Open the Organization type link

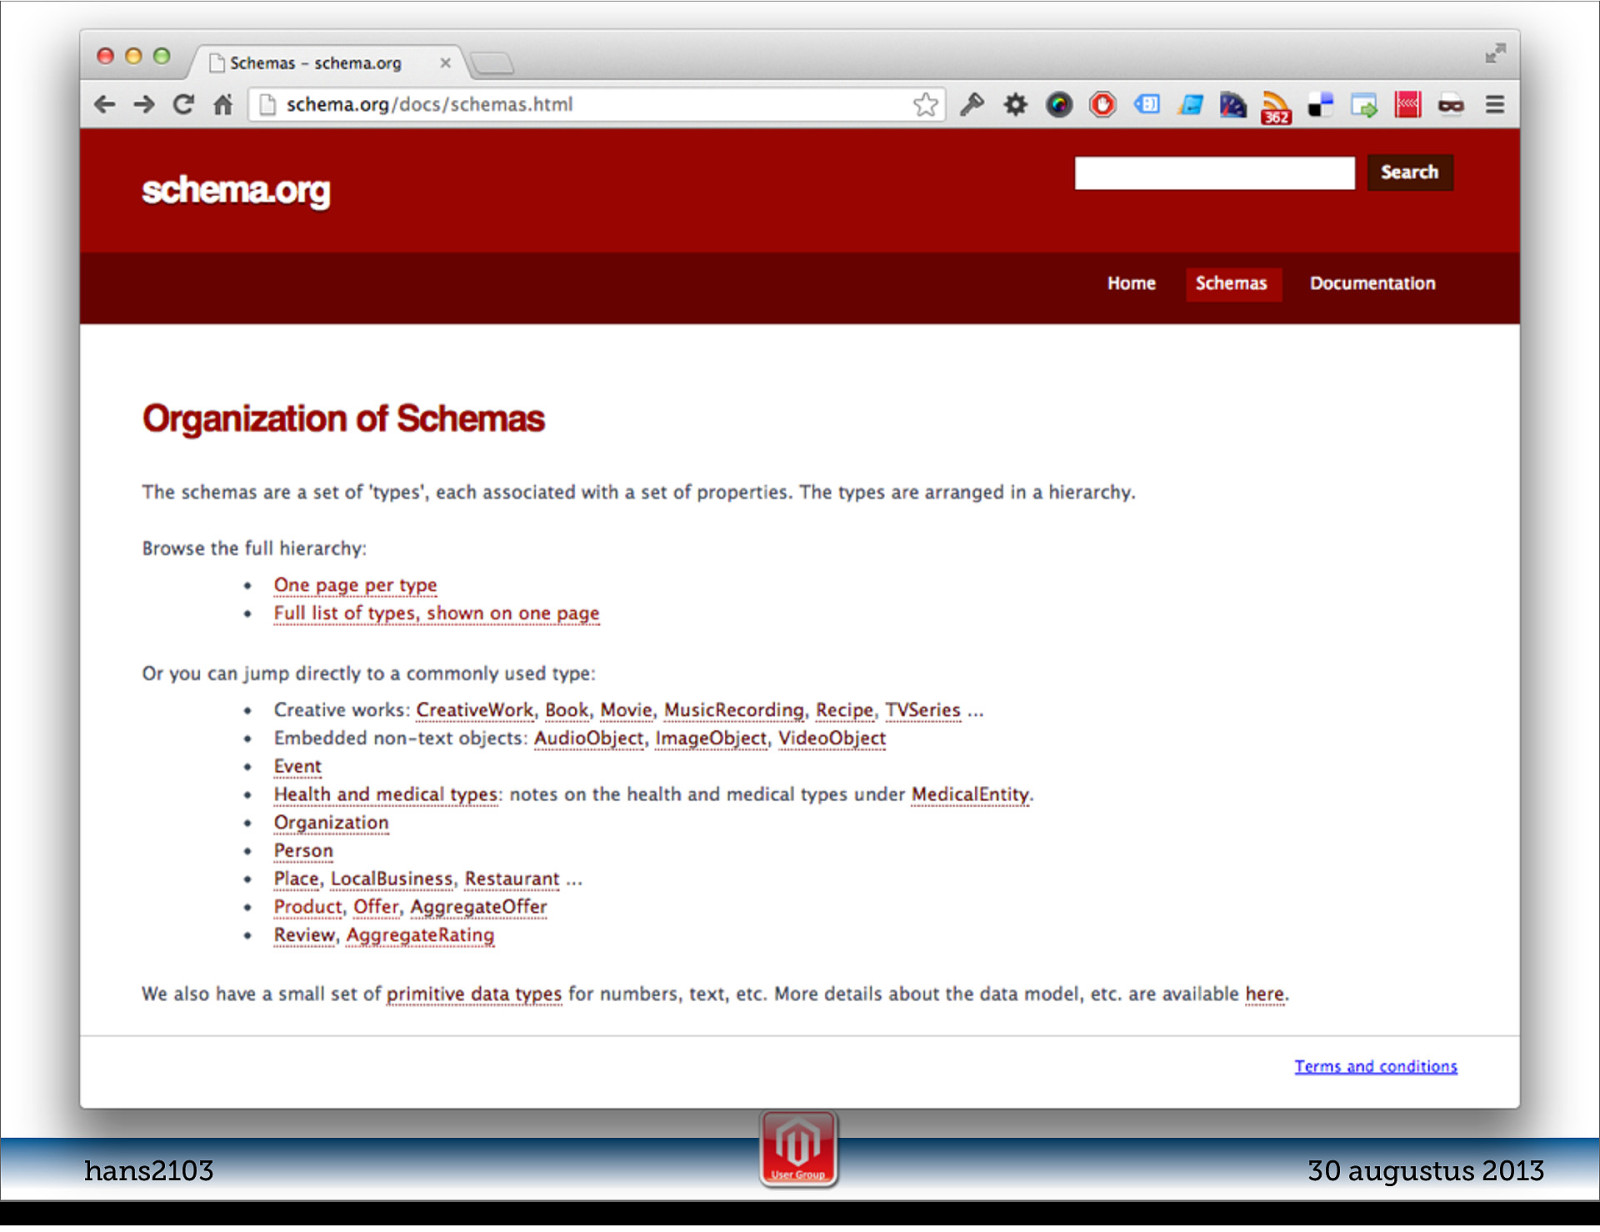pyautogui.click(x=331, y=822)
